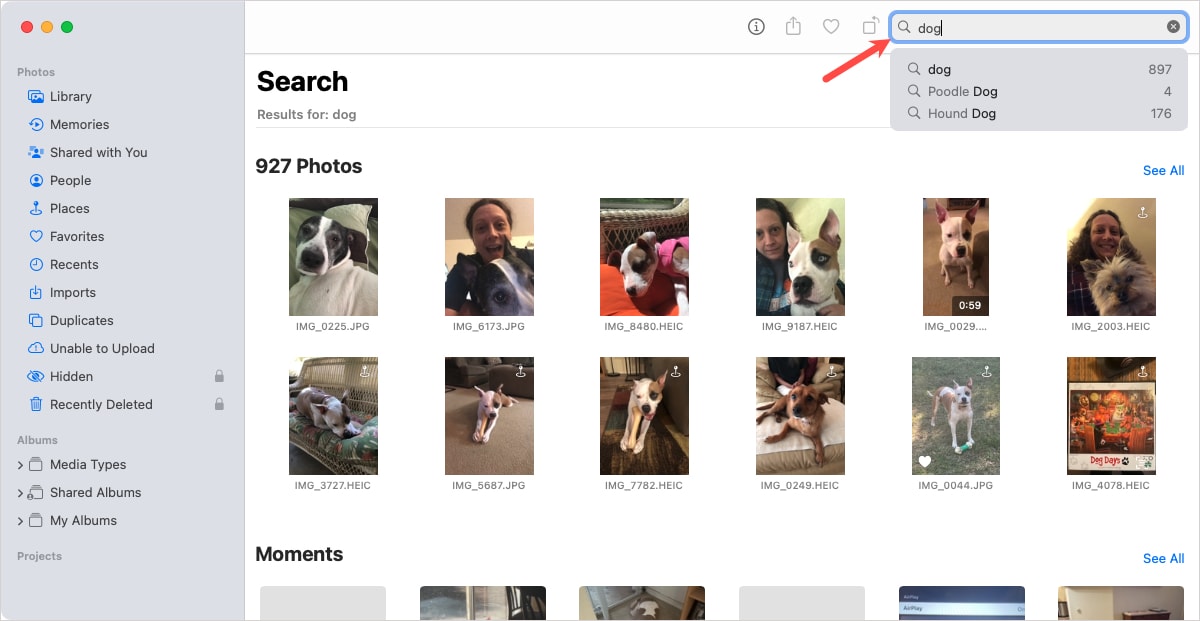Open the IMG_8480.HEIC thumbnail

coord(644,257)
